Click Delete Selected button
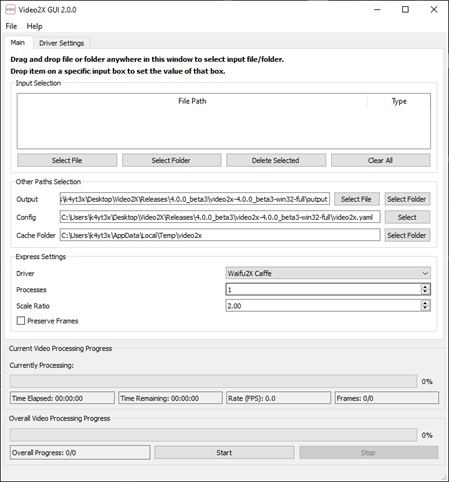This screenshot has height=482, width=449. 275,160
